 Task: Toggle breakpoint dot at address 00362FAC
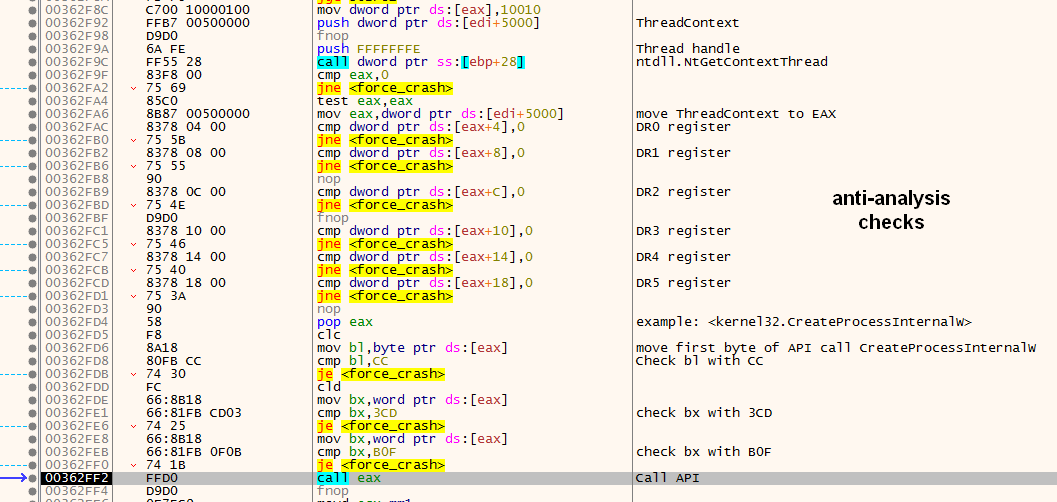pos(32,127)
